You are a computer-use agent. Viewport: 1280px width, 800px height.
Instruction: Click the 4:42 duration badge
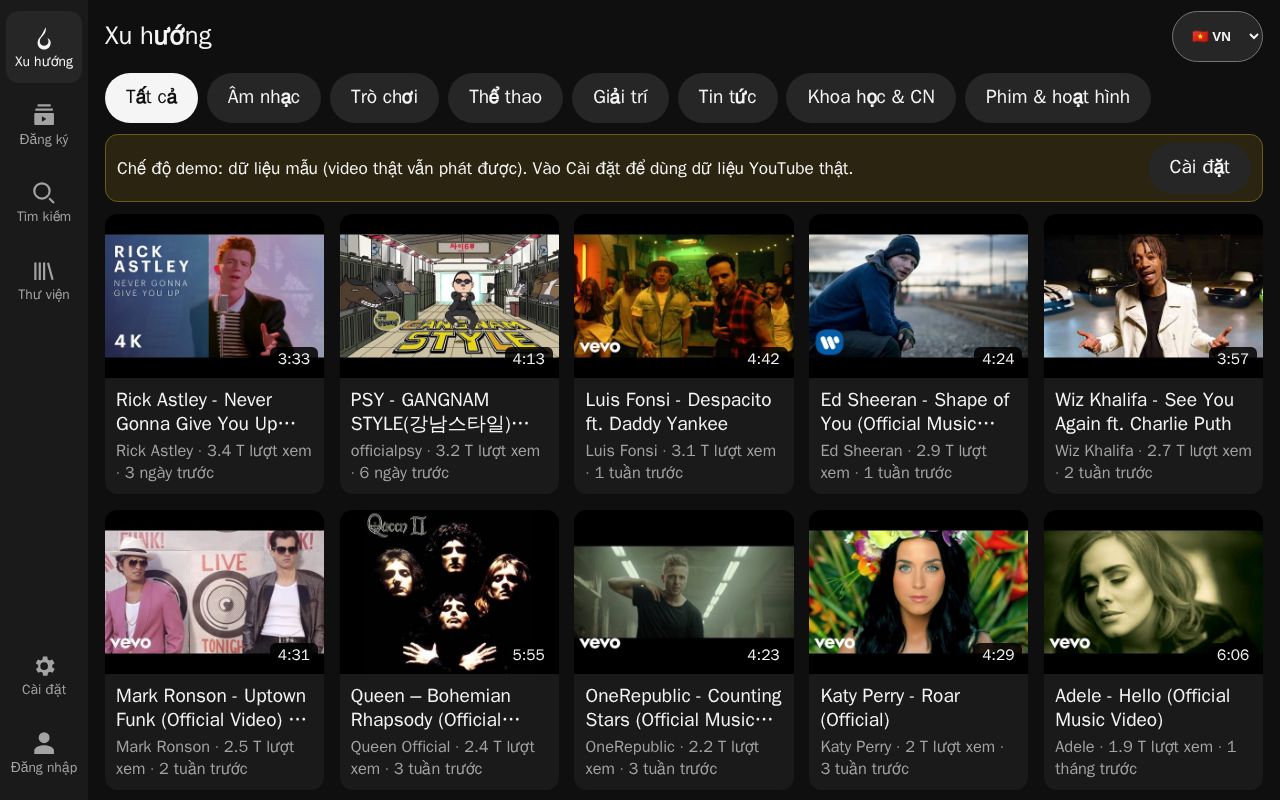point(763,359)
